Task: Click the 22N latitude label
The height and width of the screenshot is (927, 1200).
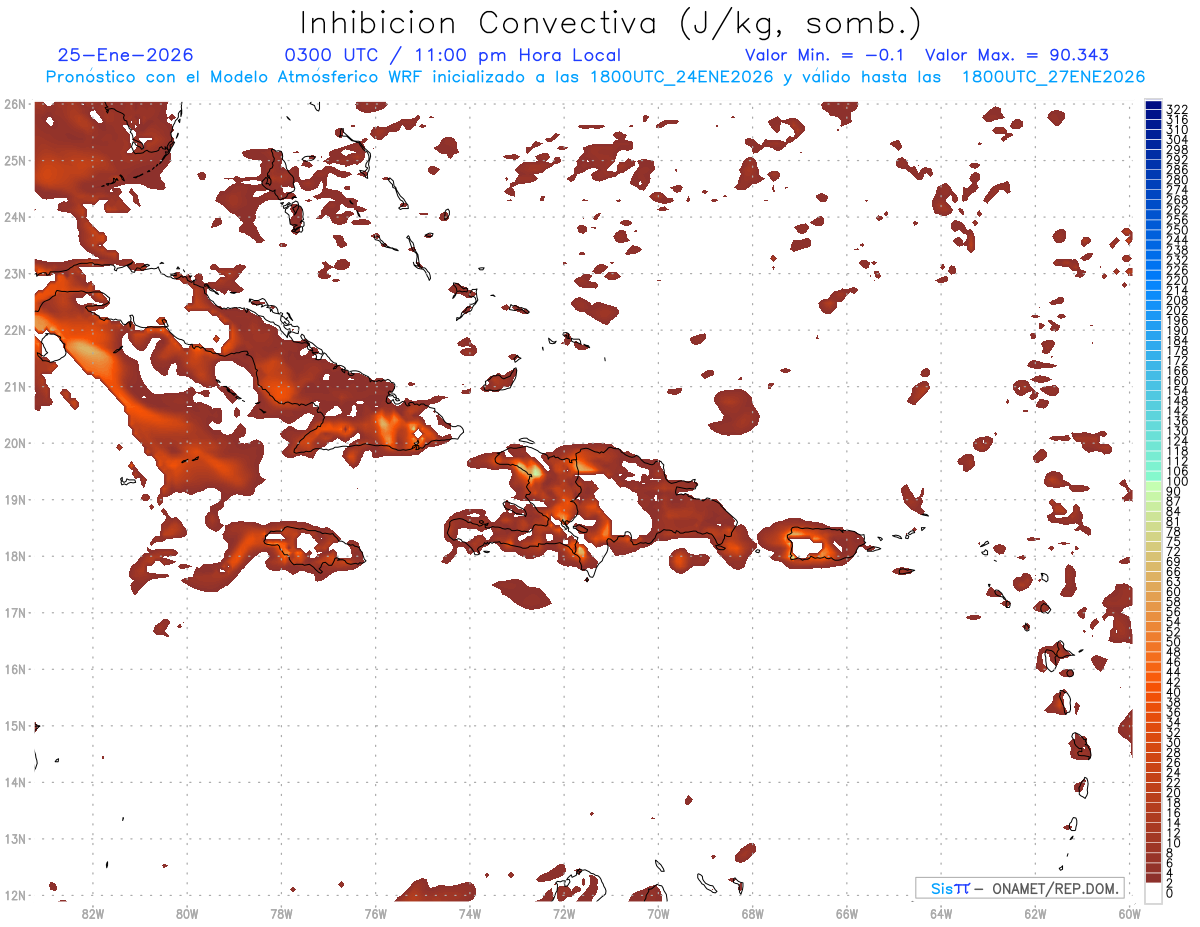Action: (x=14, y=330)
